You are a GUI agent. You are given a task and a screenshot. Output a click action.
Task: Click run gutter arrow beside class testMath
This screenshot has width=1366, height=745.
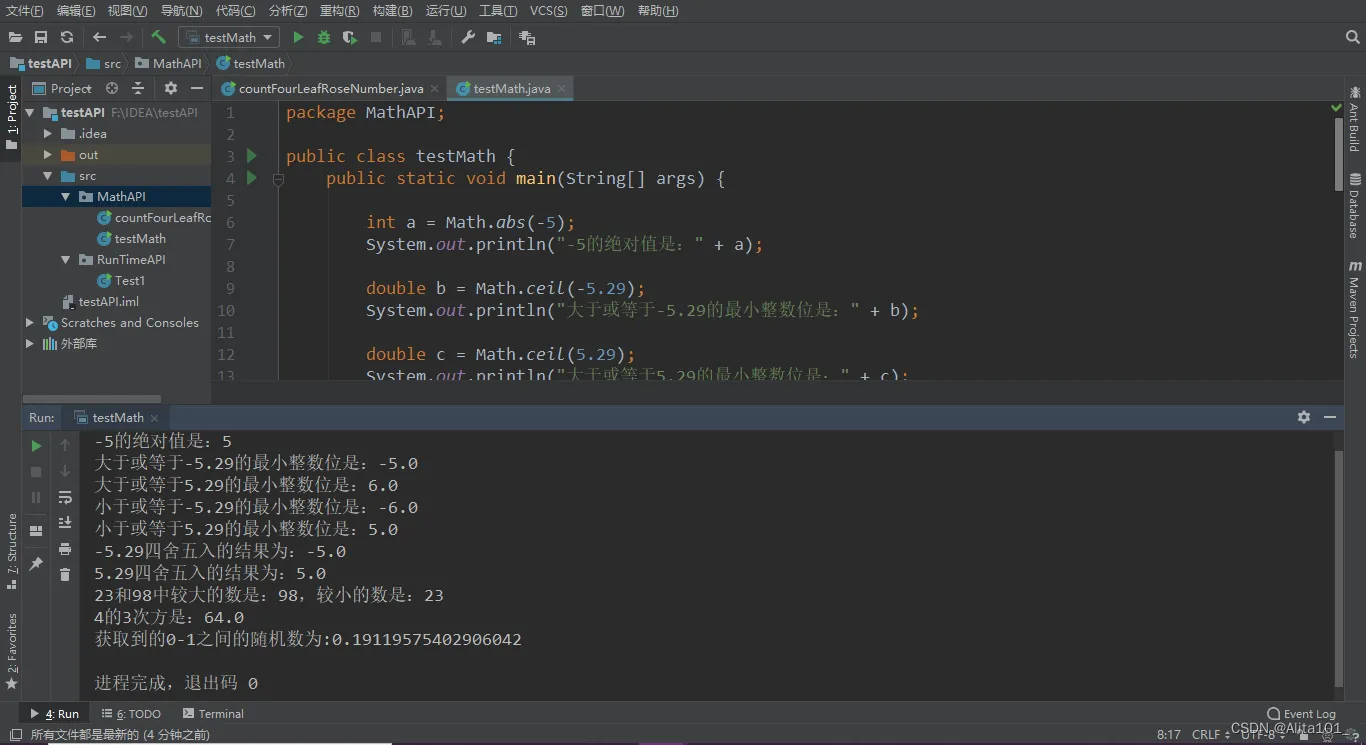tap(252, 156)
